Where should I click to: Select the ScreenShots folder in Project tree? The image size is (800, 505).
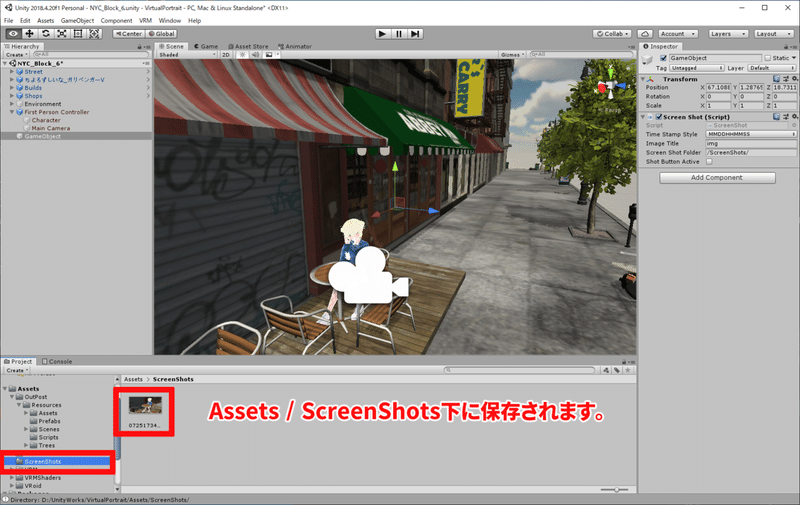point(57,462)
